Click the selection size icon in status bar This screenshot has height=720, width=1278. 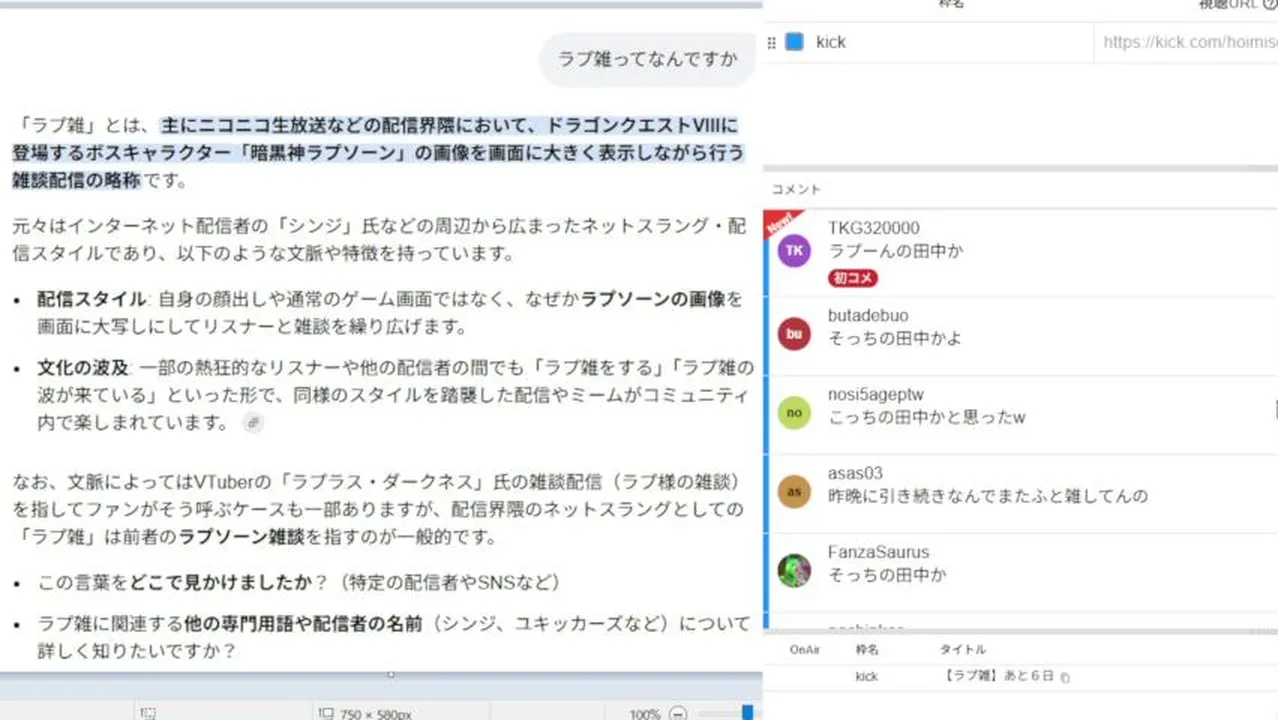pyautogui.click(x=148, y=713)
